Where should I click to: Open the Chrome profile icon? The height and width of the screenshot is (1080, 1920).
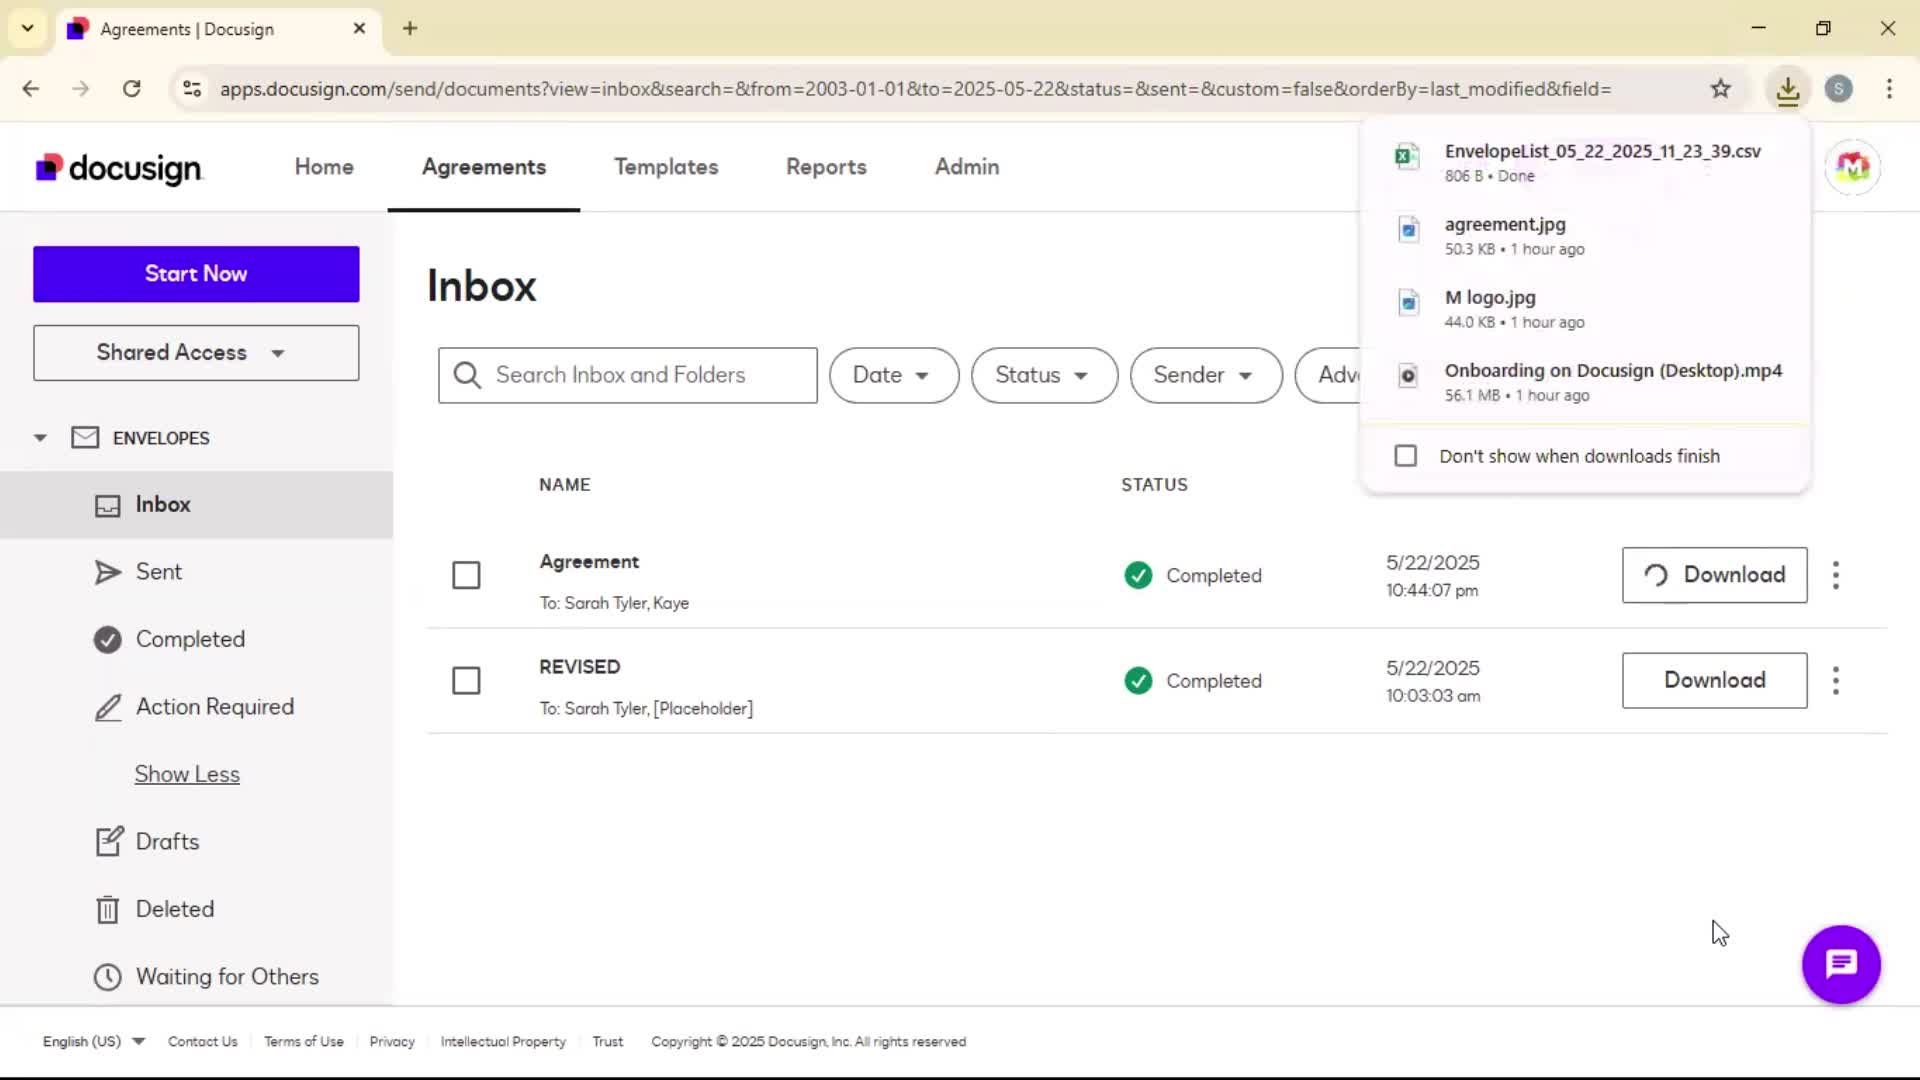[x=1838, y=89]
